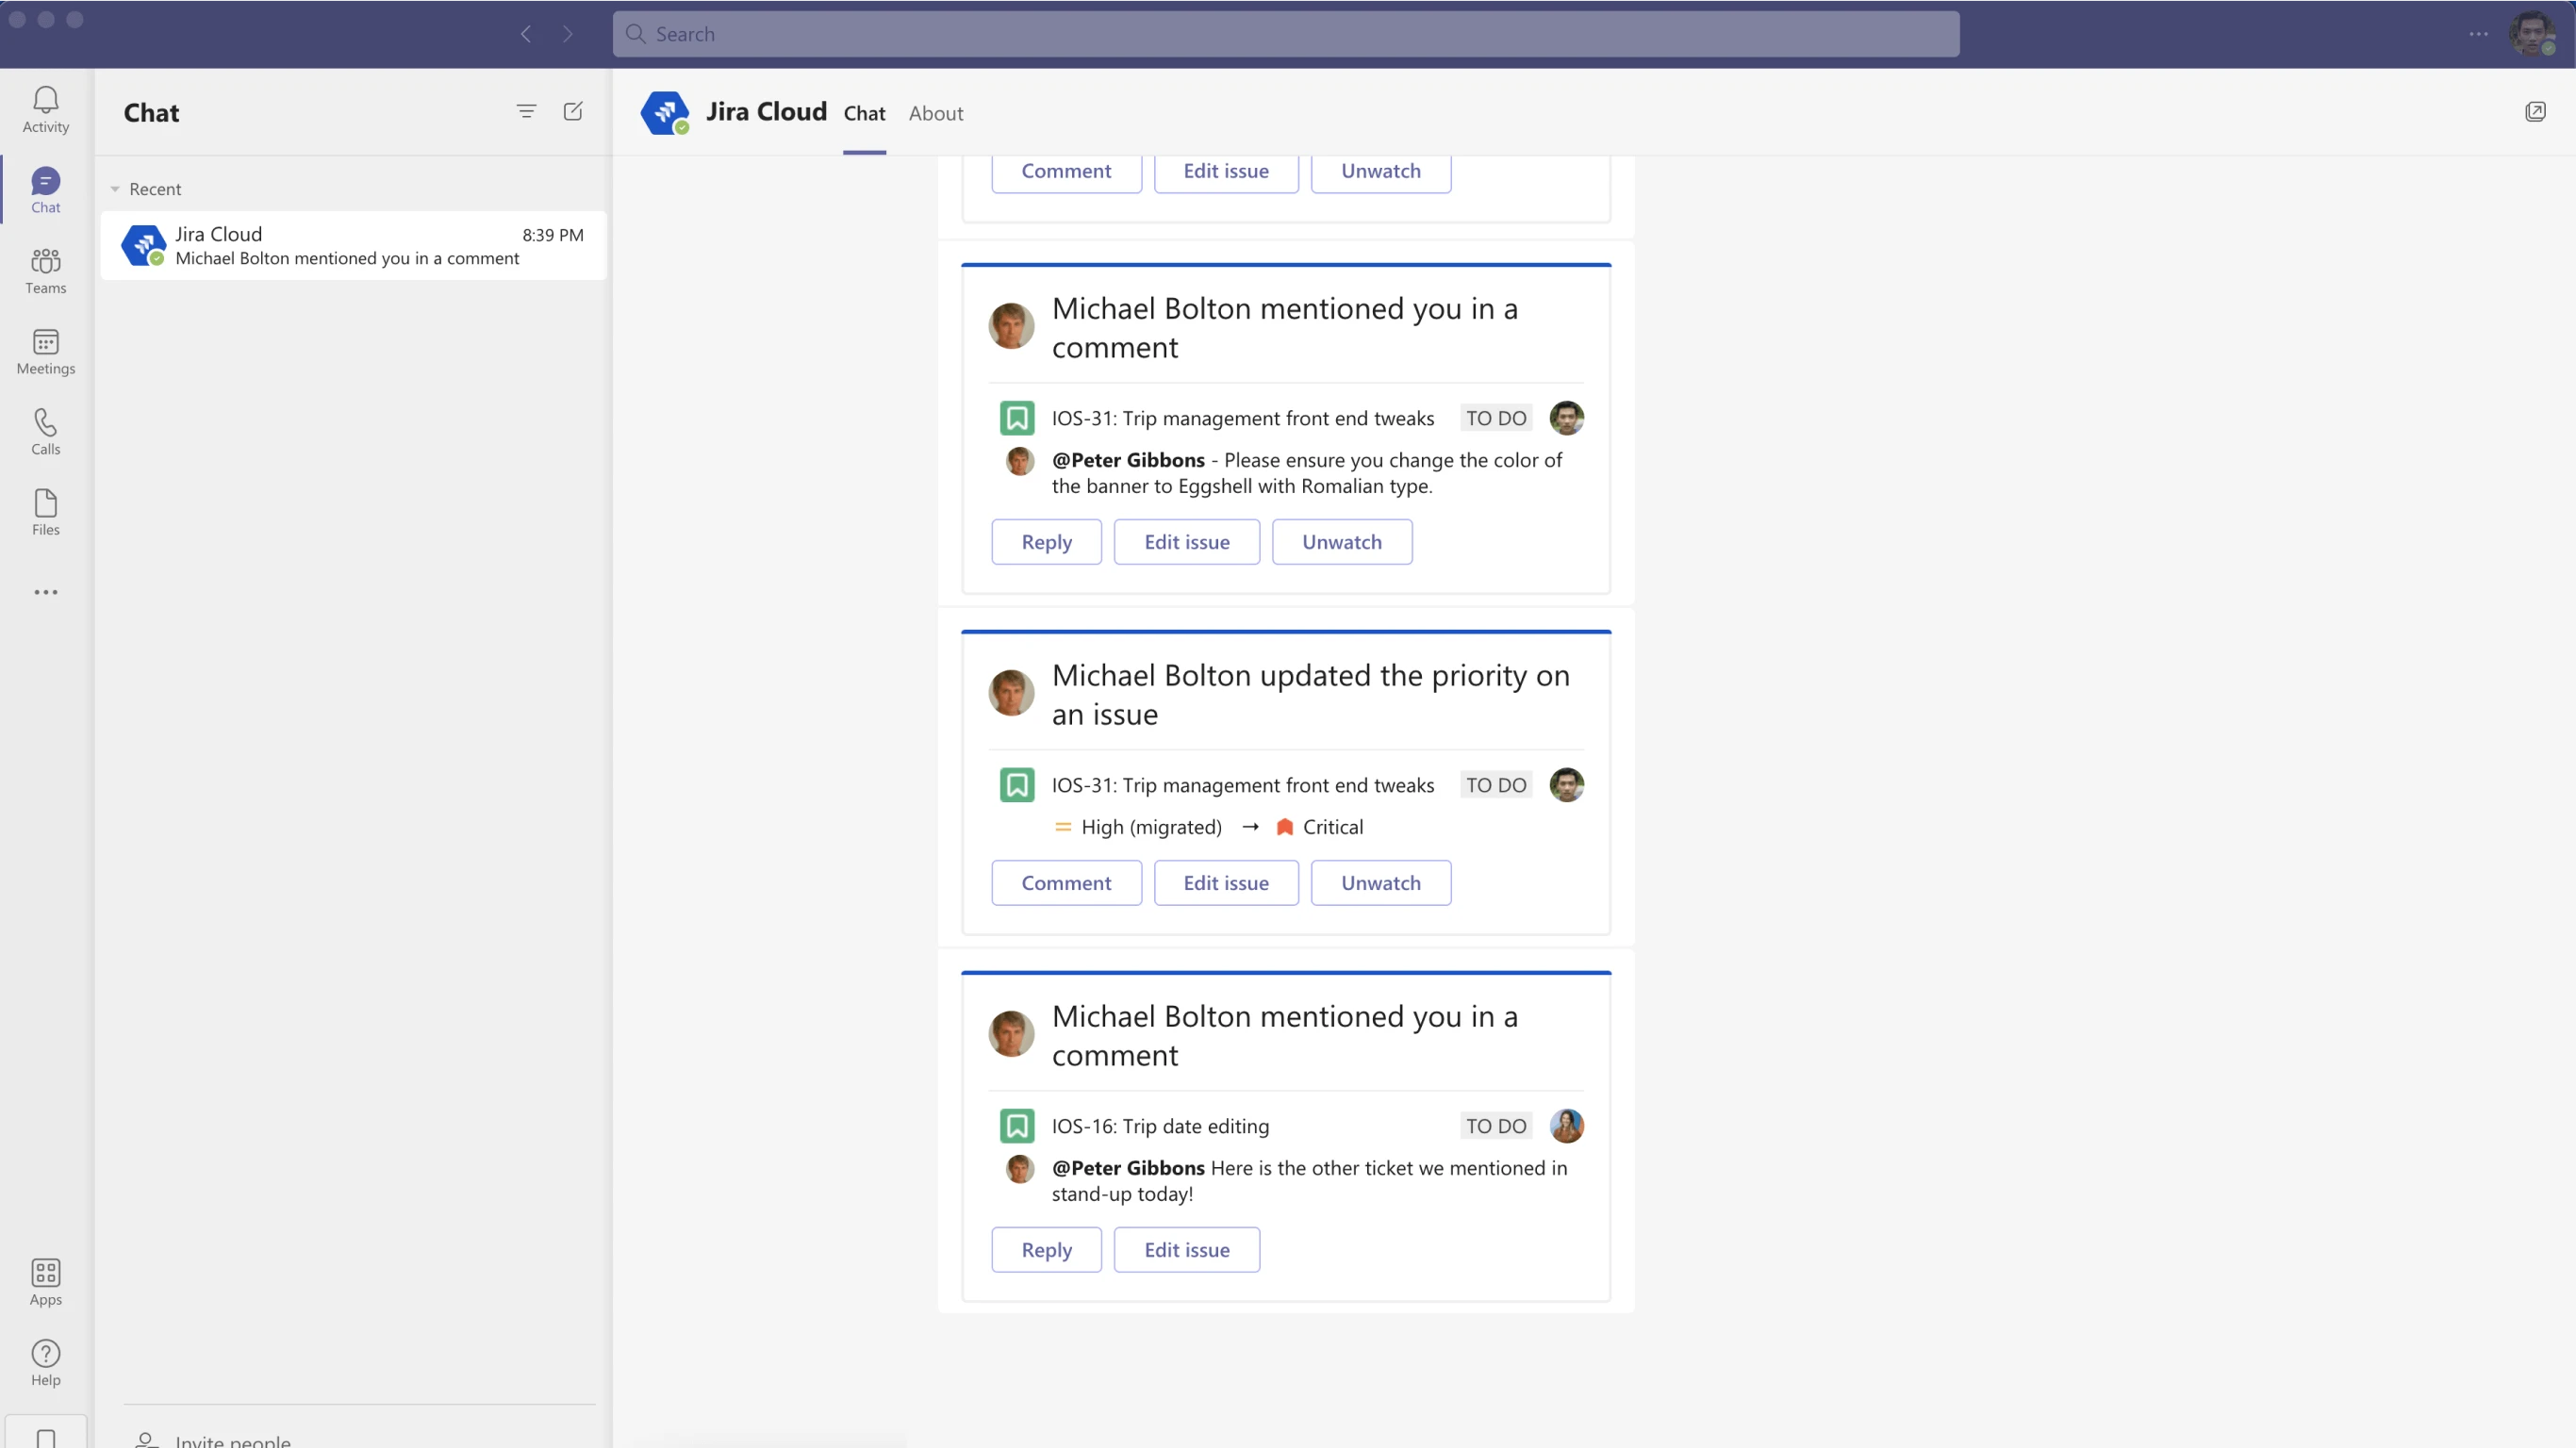Open the Jira Cloud conversation in Recent
Screen dimensions: 2576x1448
(x=354, y=246)
